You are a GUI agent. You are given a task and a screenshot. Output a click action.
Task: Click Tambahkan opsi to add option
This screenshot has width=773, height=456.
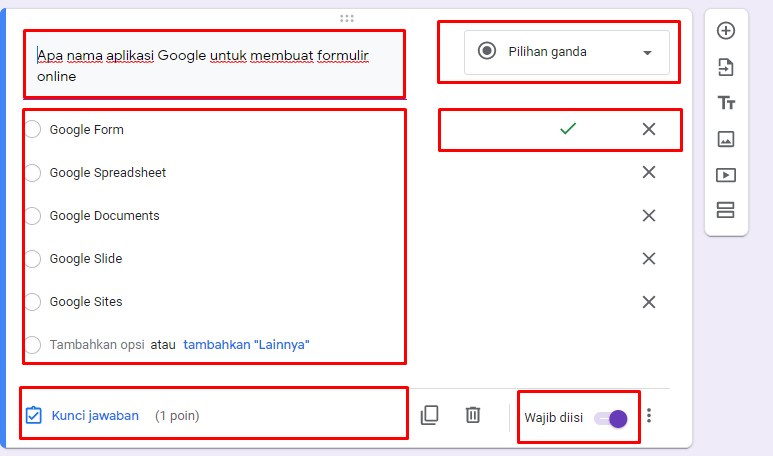[96, 345]
